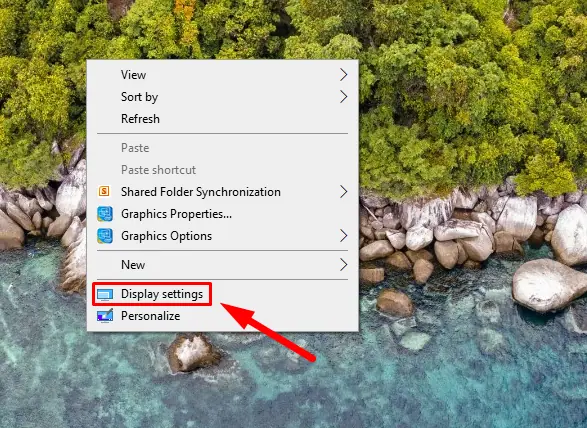The height and width of the screenshot is (428, 587).
Task: Expand the arrow next to View
Action: (343, 75)
